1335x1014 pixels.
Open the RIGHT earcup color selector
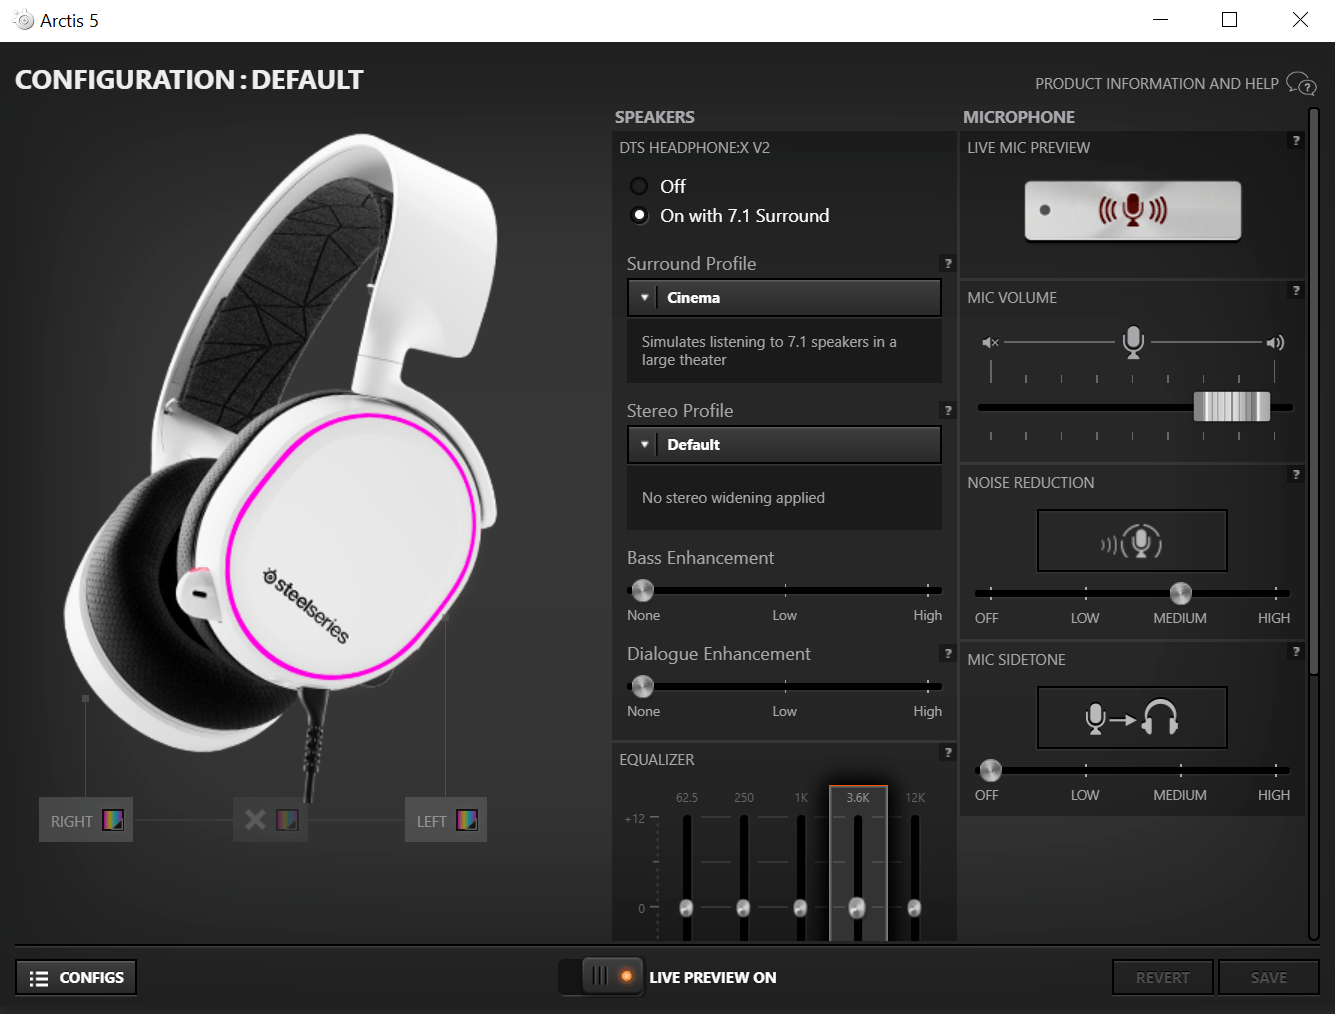[112, 819]
